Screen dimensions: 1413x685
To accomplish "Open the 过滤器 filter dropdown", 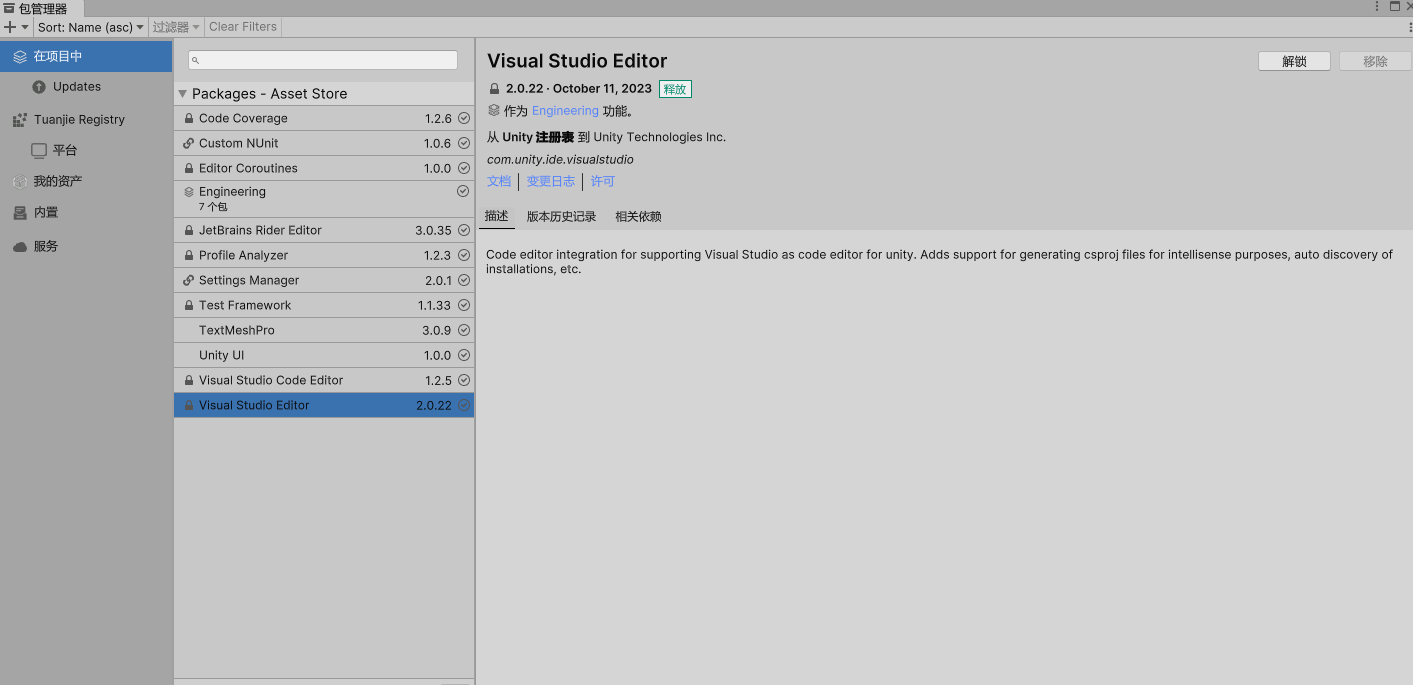I will (x=175, y=27).
